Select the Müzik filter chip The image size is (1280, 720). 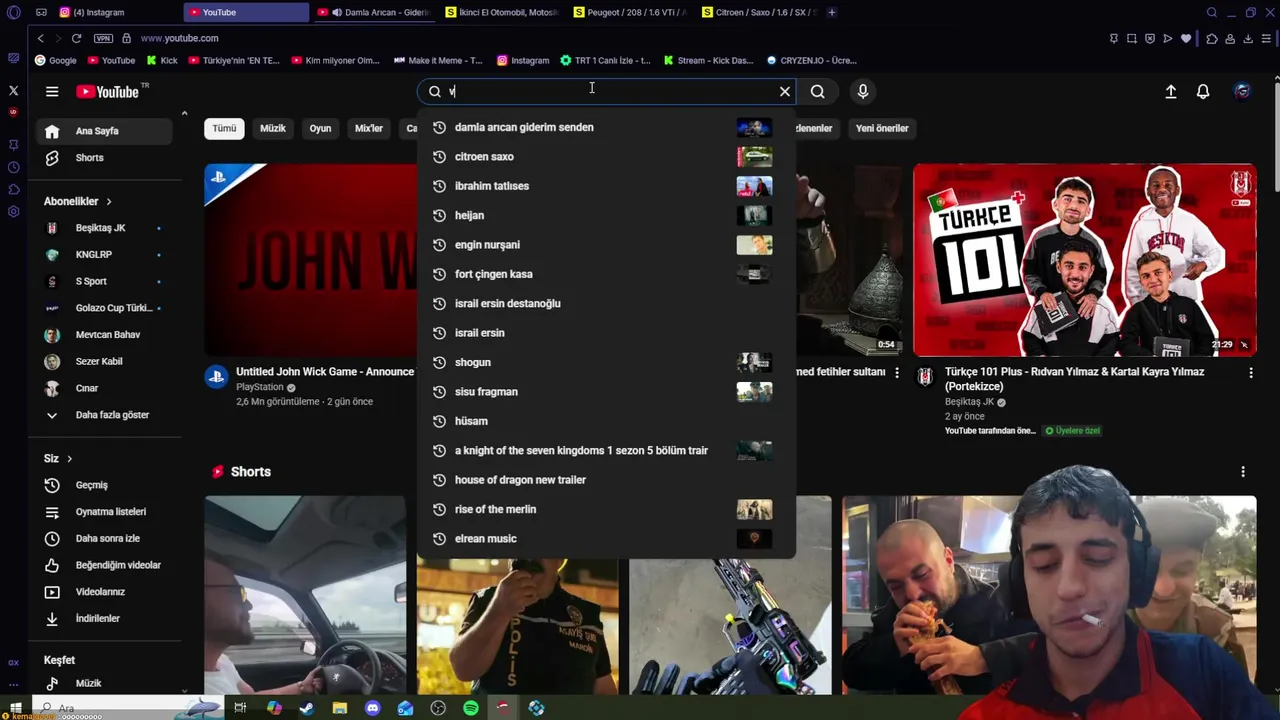(273, 128)
